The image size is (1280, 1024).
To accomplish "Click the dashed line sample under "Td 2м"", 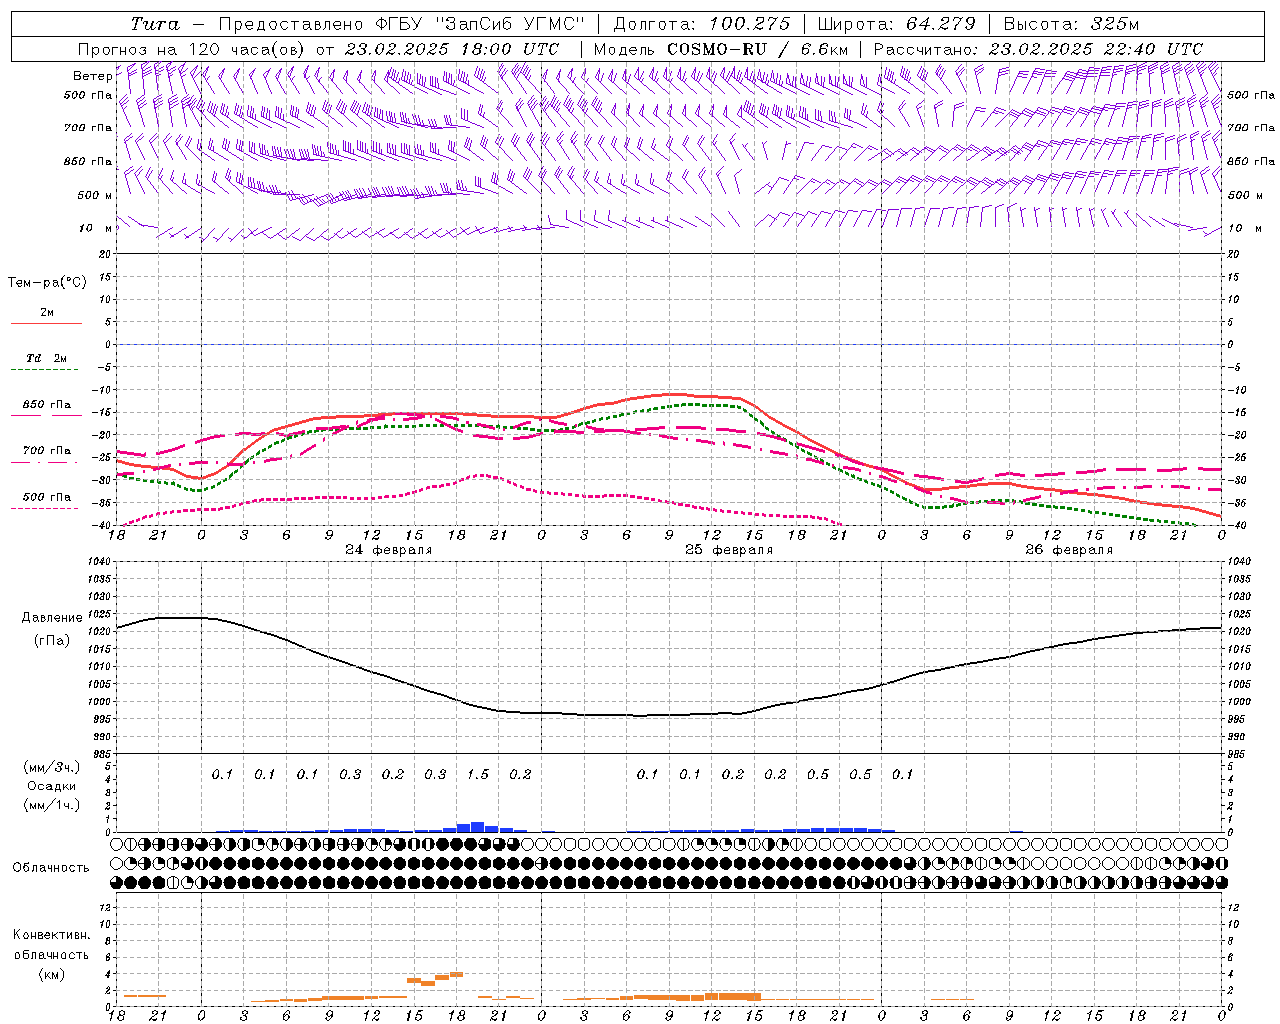I will click(46, 370).
